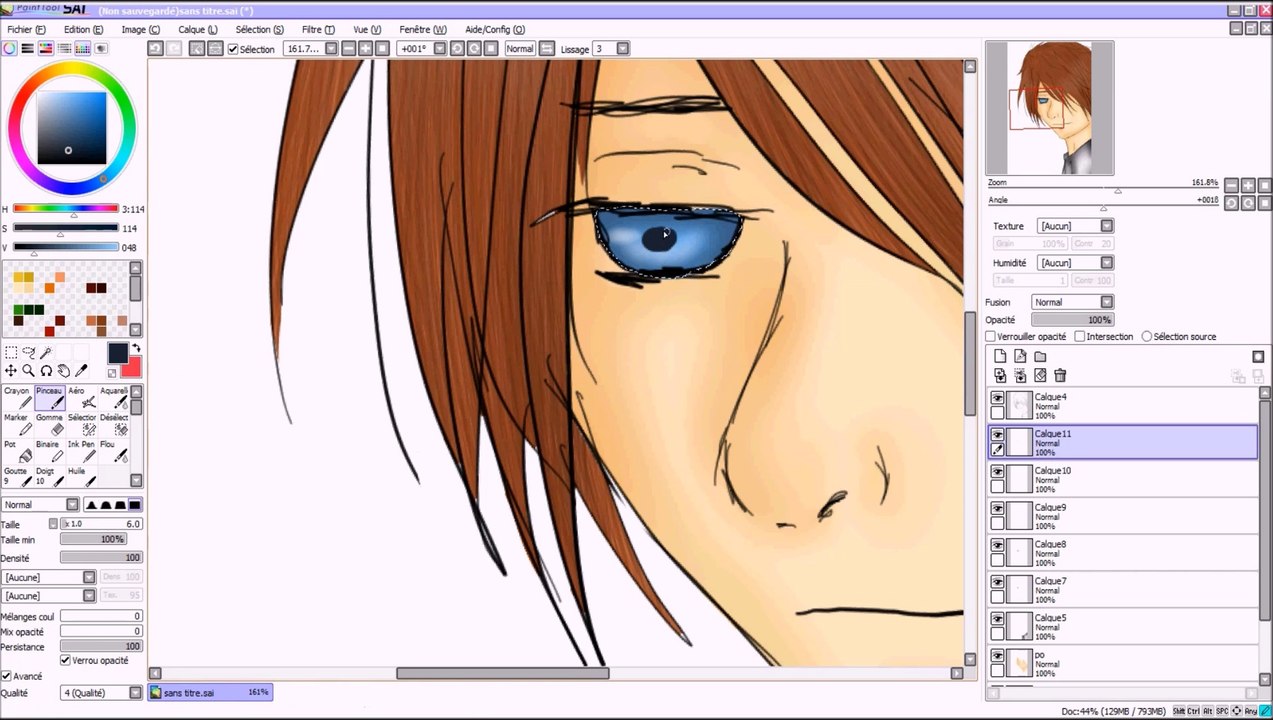Hide layer Calque7 via eye icon
Screen dimensions: 1273x720
997,582
